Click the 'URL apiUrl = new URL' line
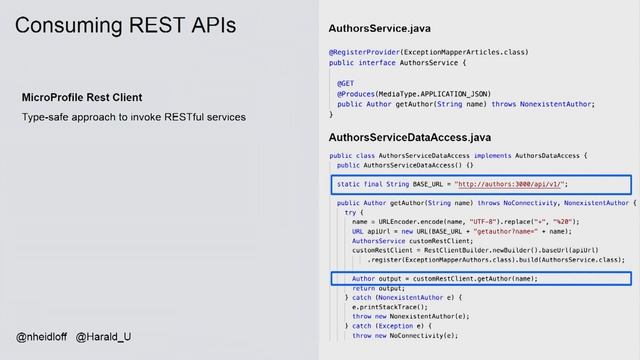The height and width of the screenshot is (360, 640). tap(462, 231)
